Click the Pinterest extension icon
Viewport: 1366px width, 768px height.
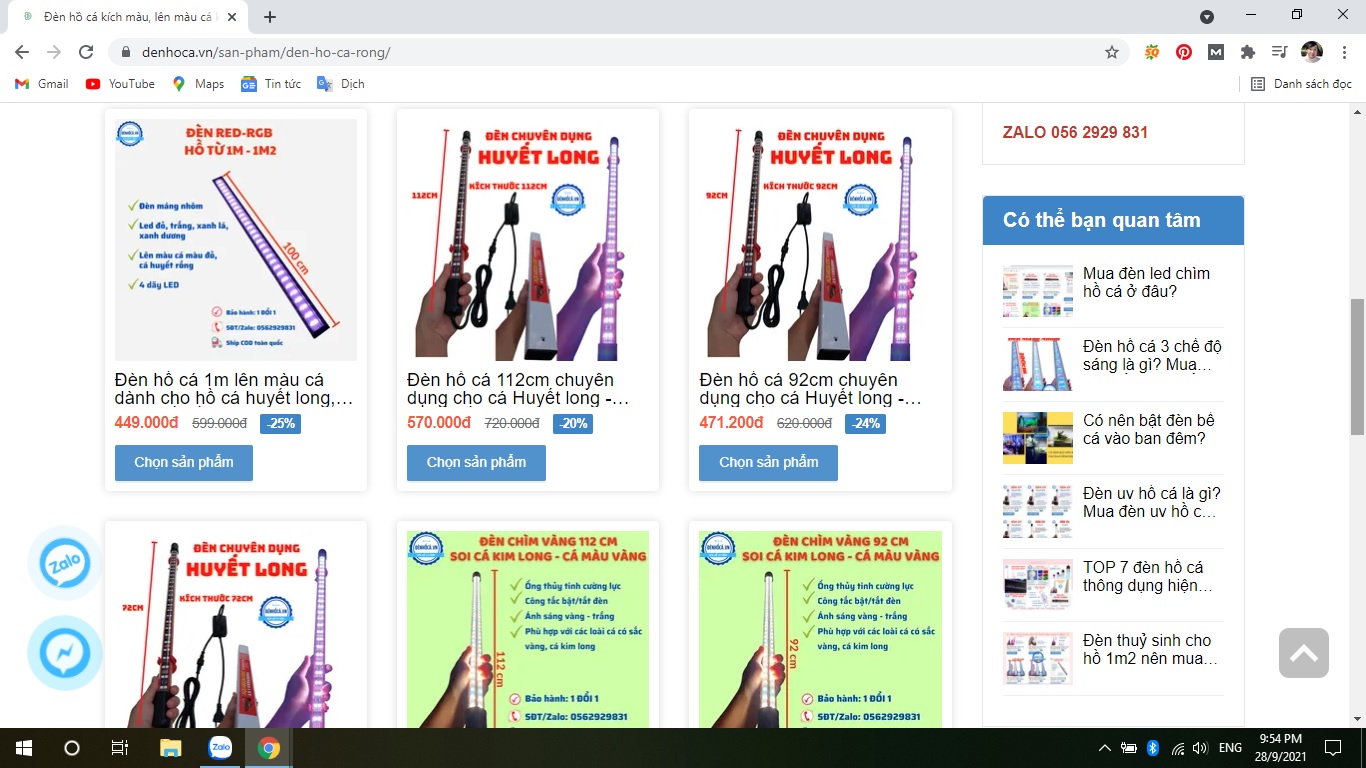coord(1184,52)
